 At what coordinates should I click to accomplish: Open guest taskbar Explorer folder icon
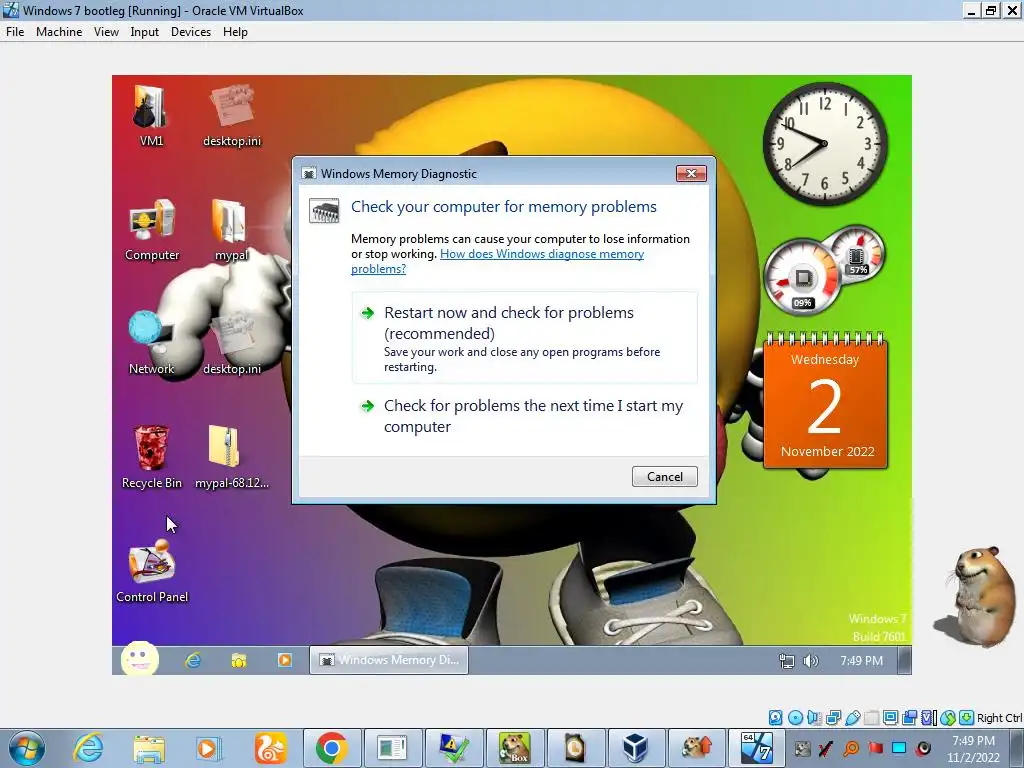[239, 660]
